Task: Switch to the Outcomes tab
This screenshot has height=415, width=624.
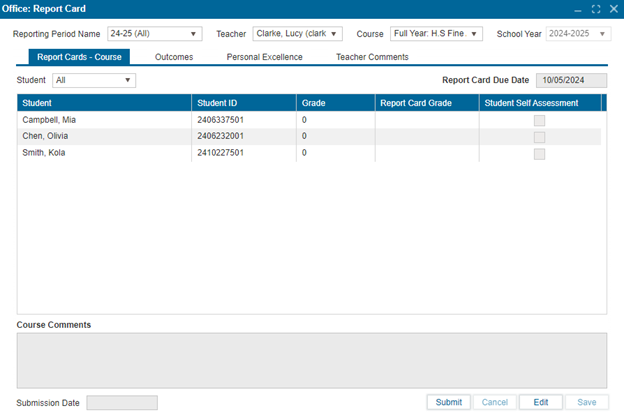Action: tap(174, 57)
